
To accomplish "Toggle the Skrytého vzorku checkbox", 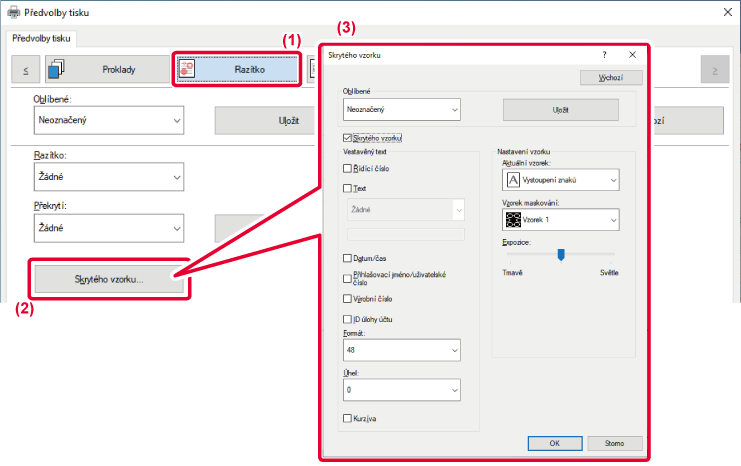I will 347,137.
